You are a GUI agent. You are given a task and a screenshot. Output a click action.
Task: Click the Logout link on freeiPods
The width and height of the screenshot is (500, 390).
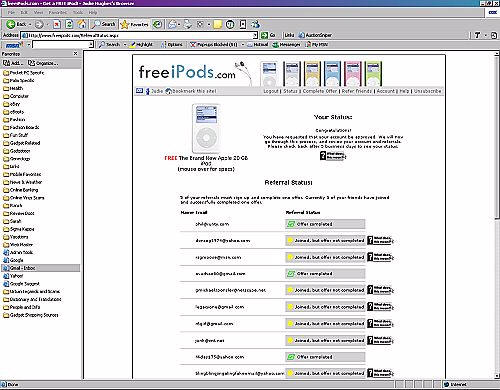tap(271, 91)
